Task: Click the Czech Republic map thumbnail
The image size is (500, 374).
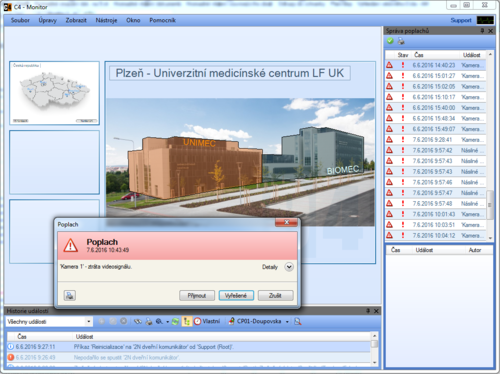Action: click(x=54, y=93)
